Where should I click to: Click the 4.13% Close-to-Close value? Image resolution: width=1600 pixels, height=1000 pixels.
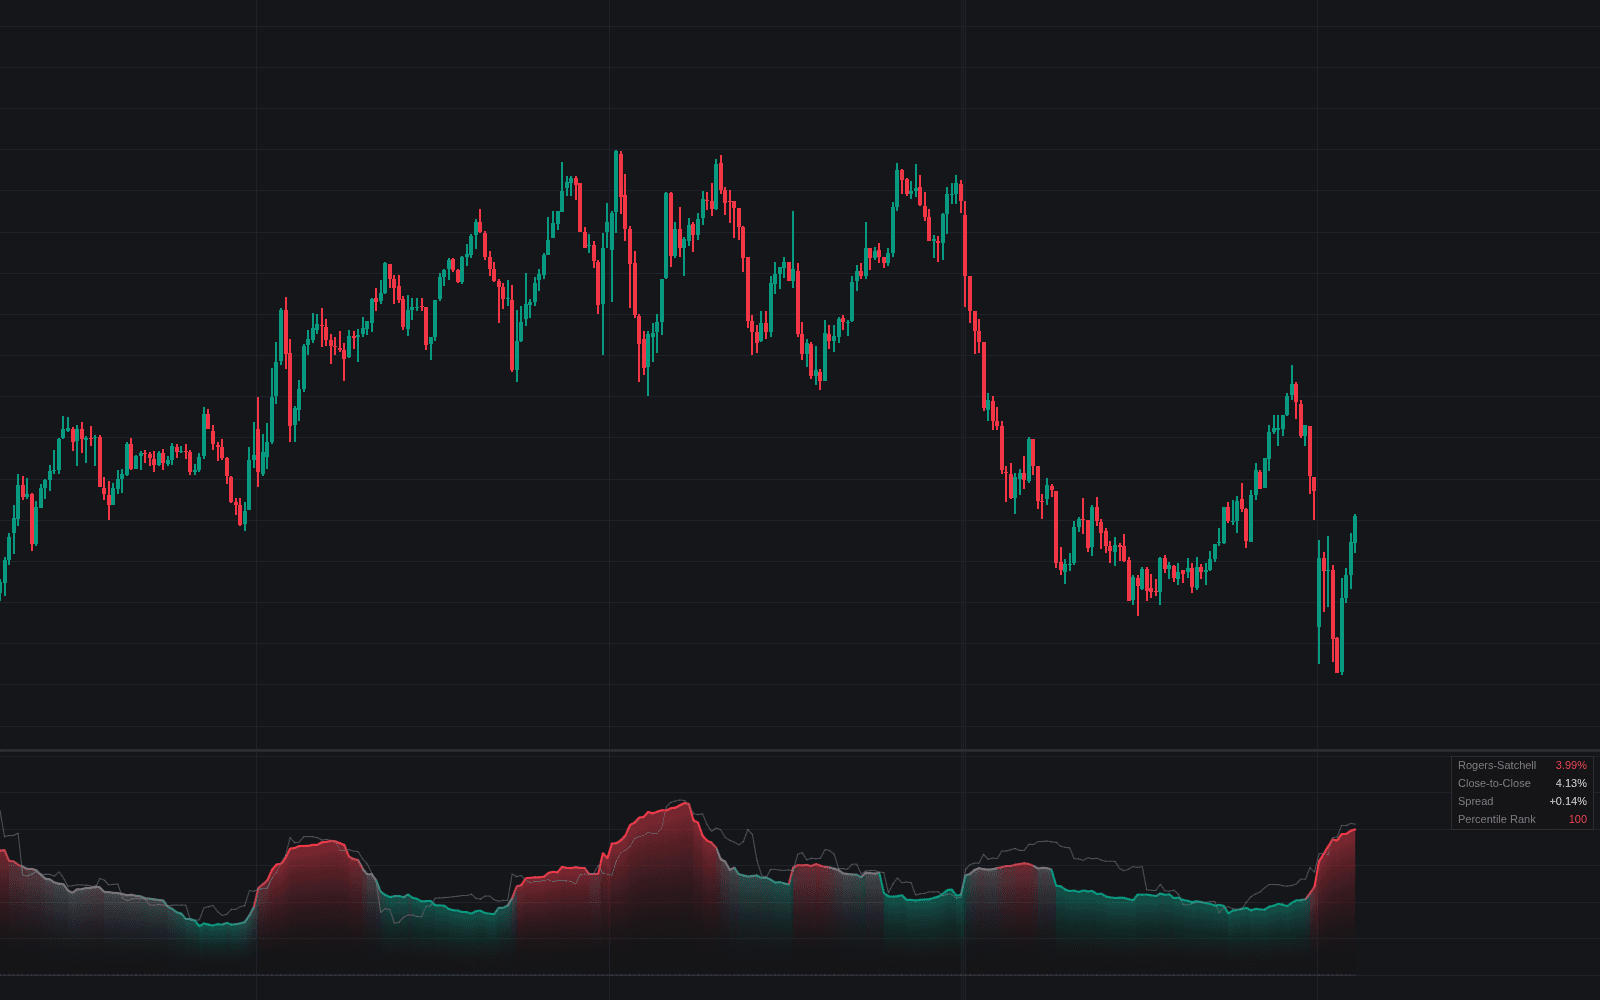click(x=1570, y=783)
